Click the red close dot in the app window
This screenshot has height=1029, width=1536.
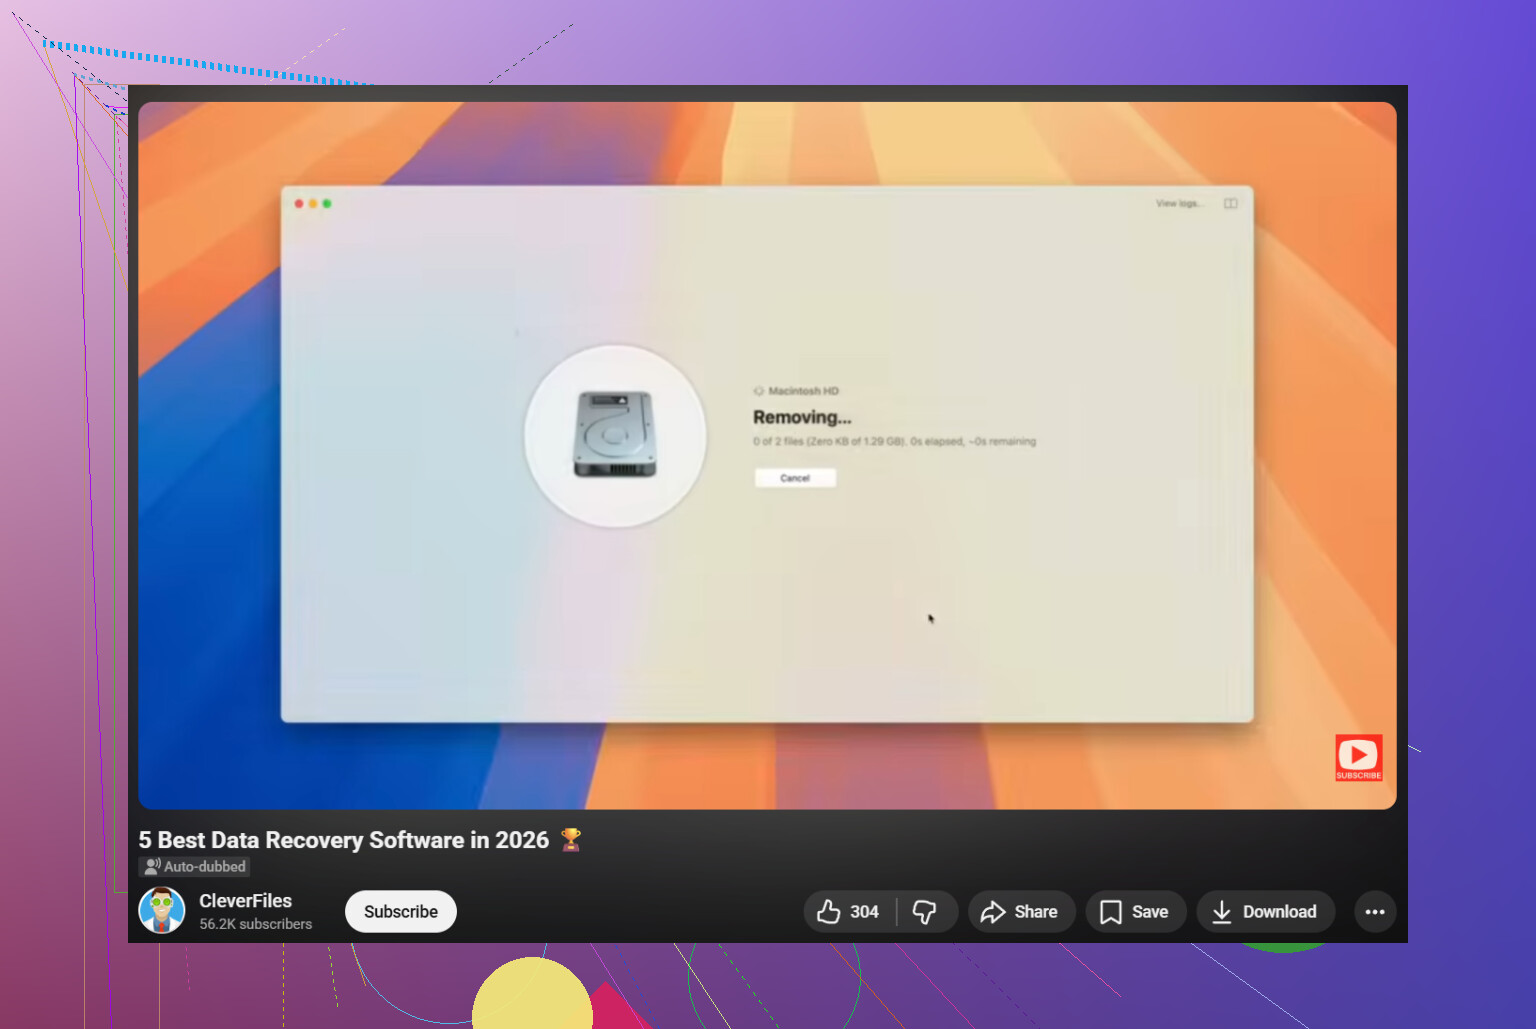pyautogui.click(x=299, y=203)
